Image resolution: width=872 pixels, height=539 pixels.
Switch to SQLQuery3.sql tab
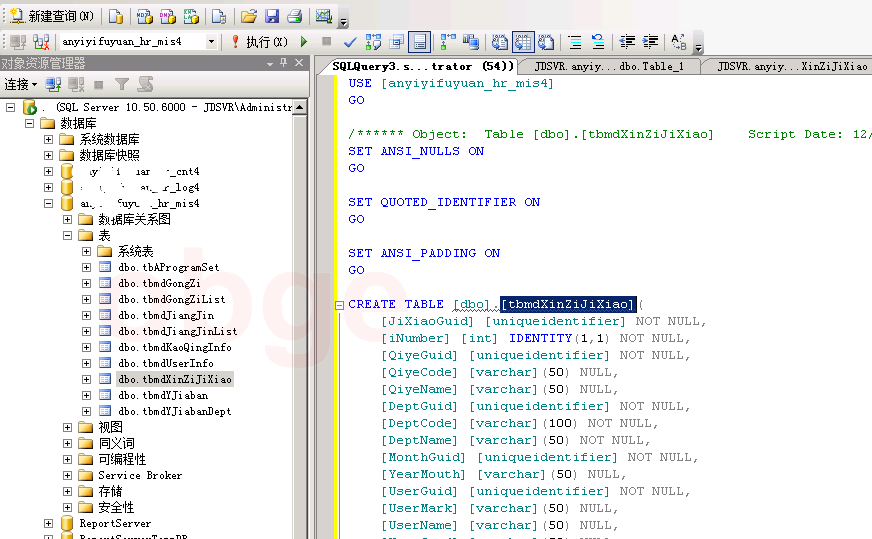pyautogui.click(x=423, y=66)
